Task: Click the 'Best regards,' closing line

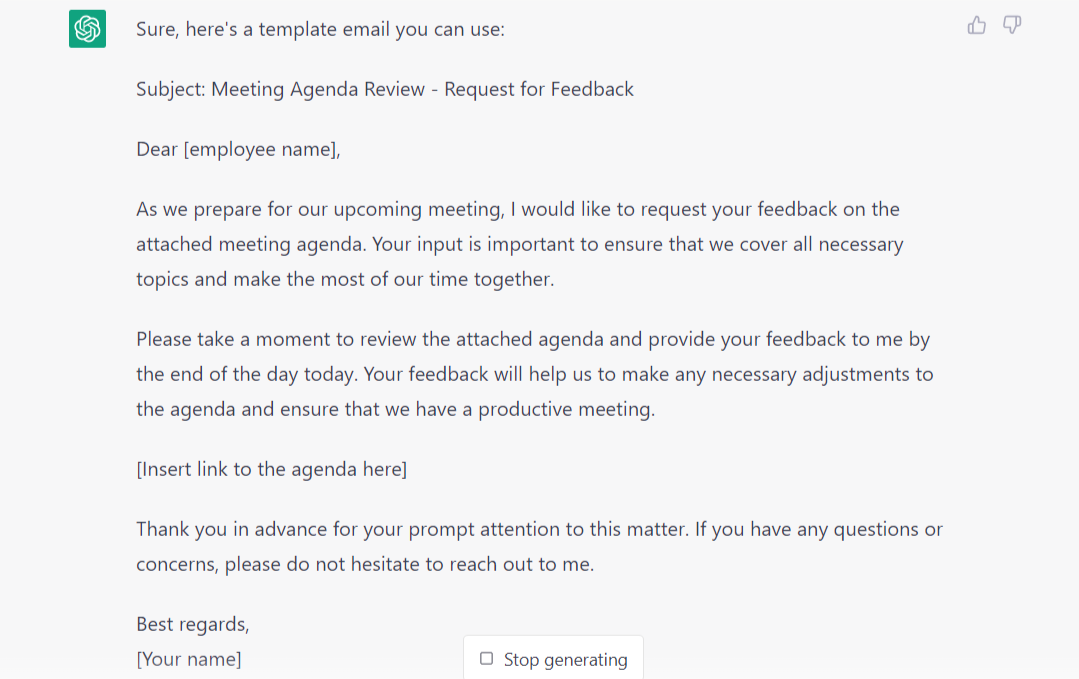Action: click(193, 624)
